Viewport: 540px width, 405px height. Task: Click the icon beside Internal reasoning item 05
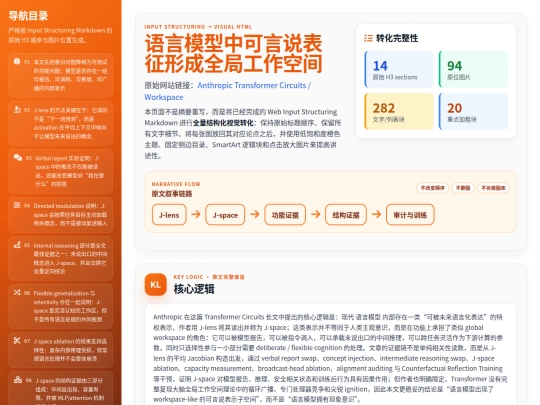pyautogui.click(x=17, y=245)
